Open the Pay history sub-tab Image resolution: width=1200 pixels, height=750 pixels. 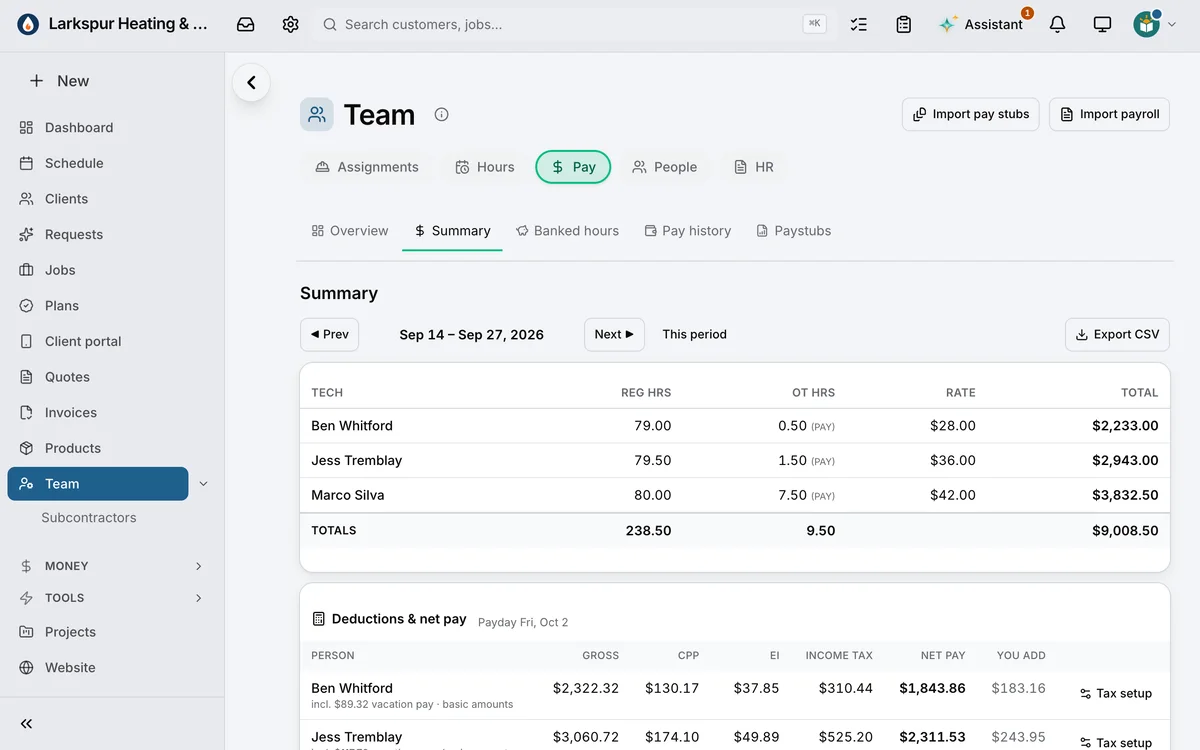[x=688, y=231]
